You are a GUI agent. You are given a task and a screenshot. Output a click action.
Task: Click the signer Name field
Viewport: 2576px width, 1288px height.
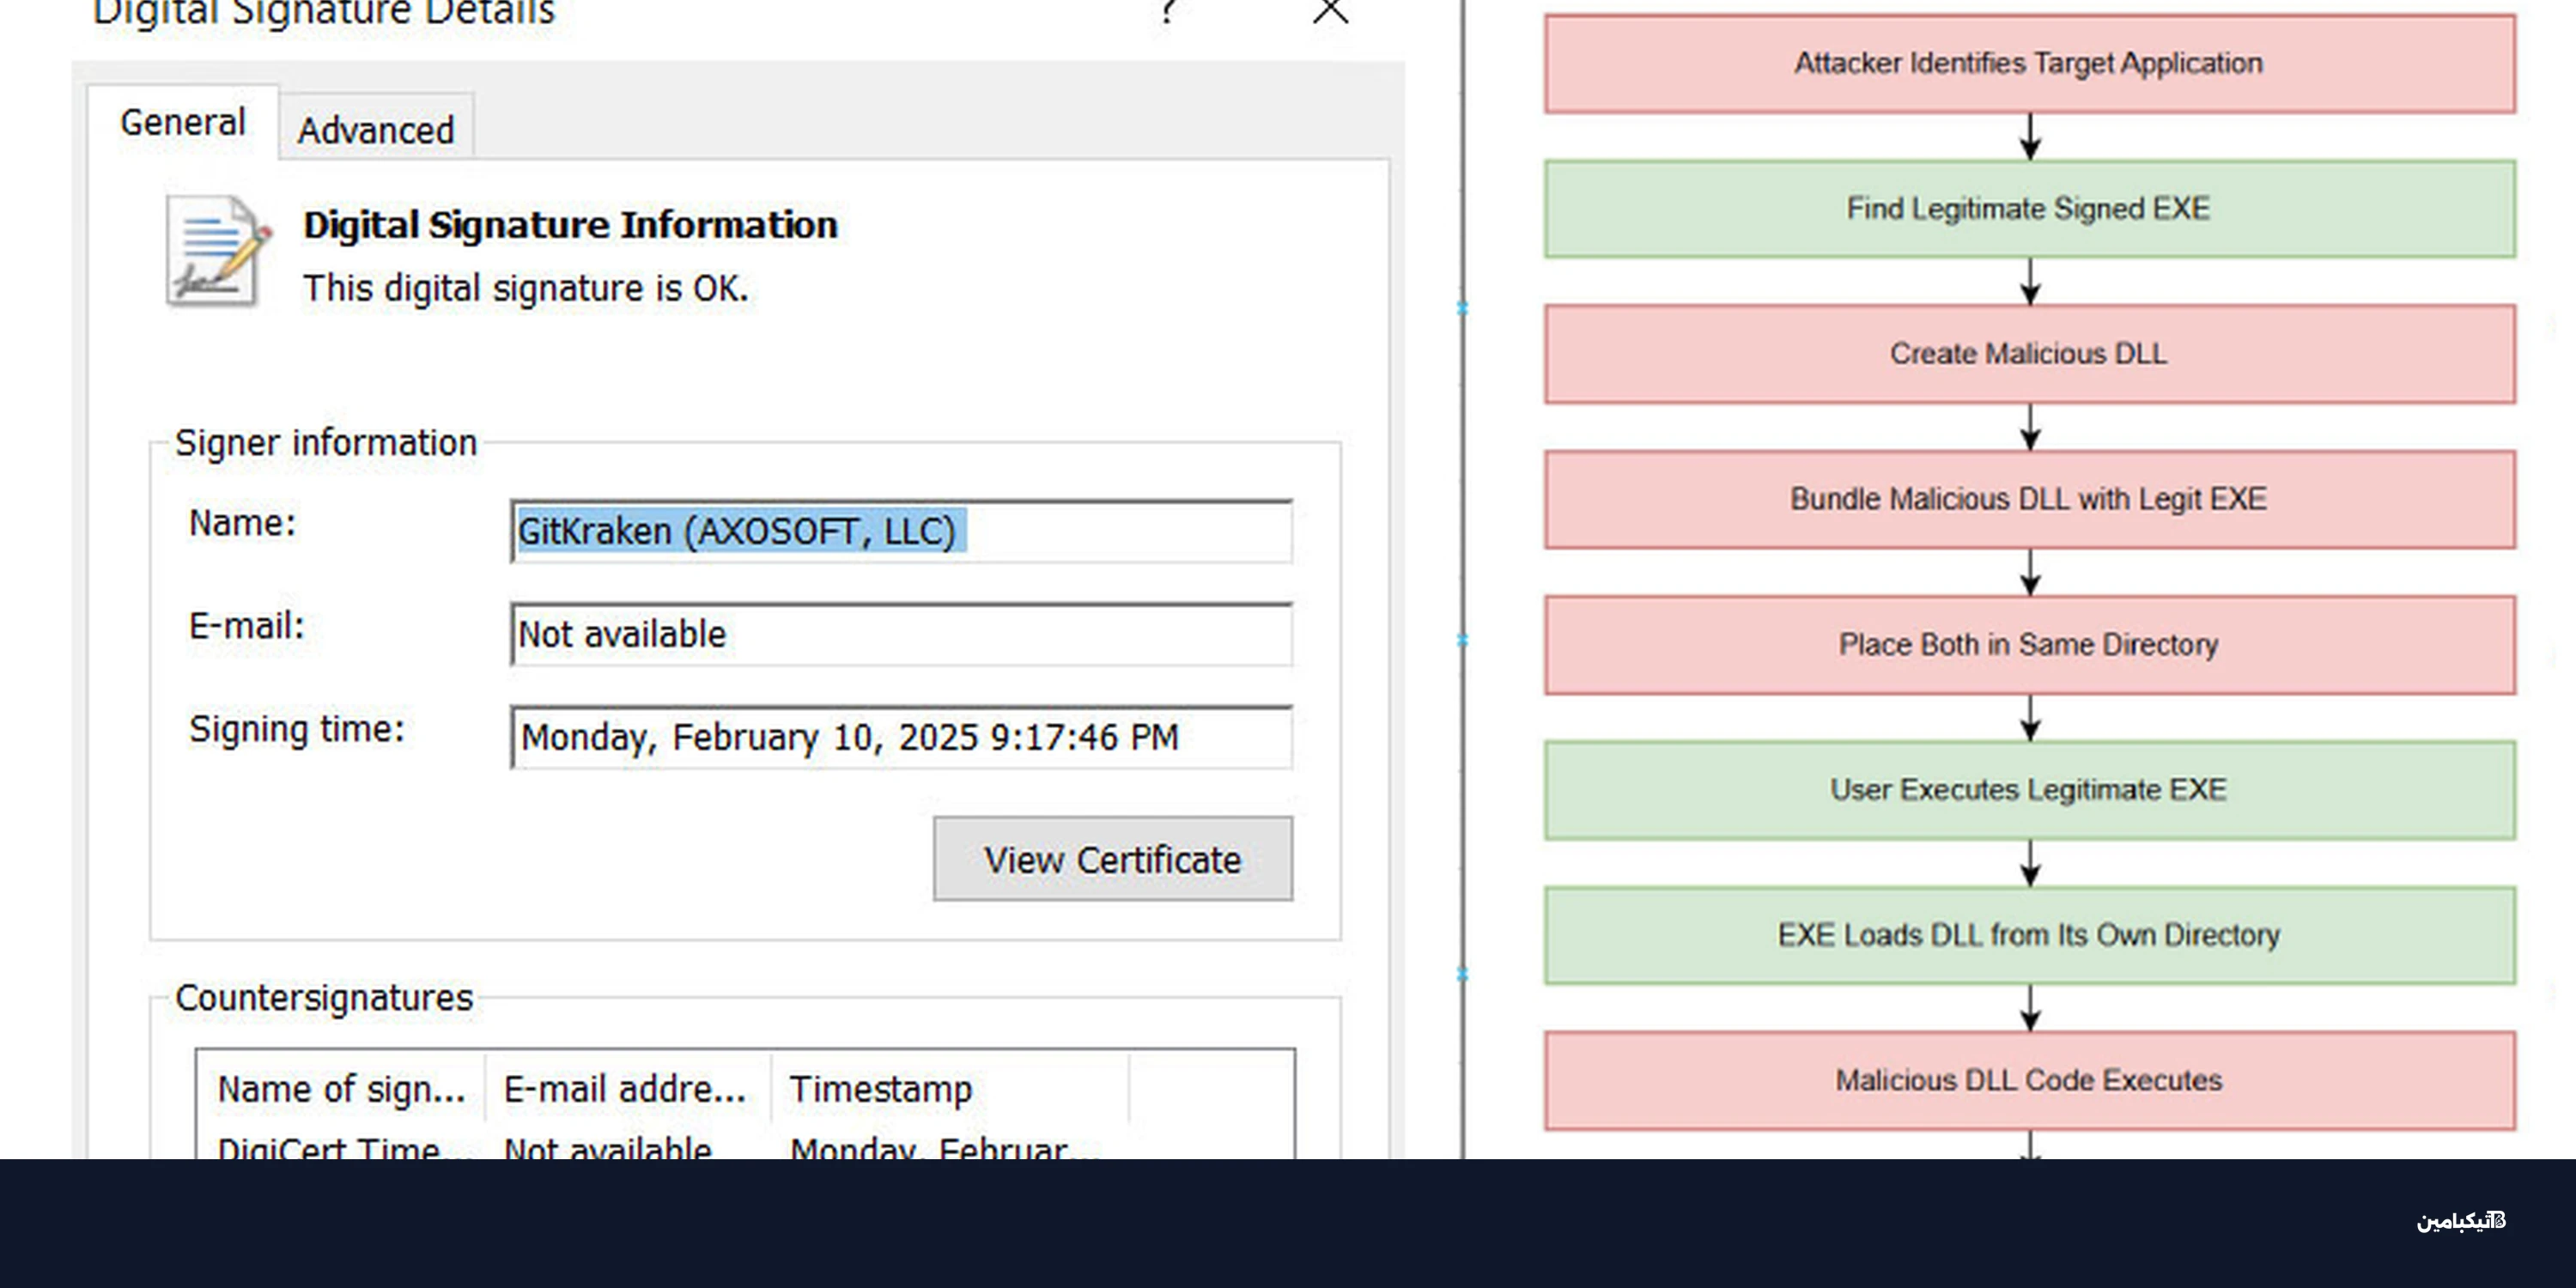900,531
